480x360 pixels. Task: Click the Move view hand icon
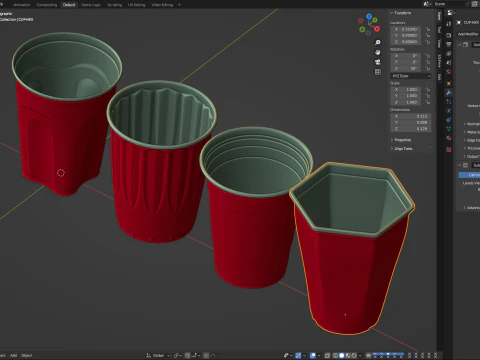378,52
